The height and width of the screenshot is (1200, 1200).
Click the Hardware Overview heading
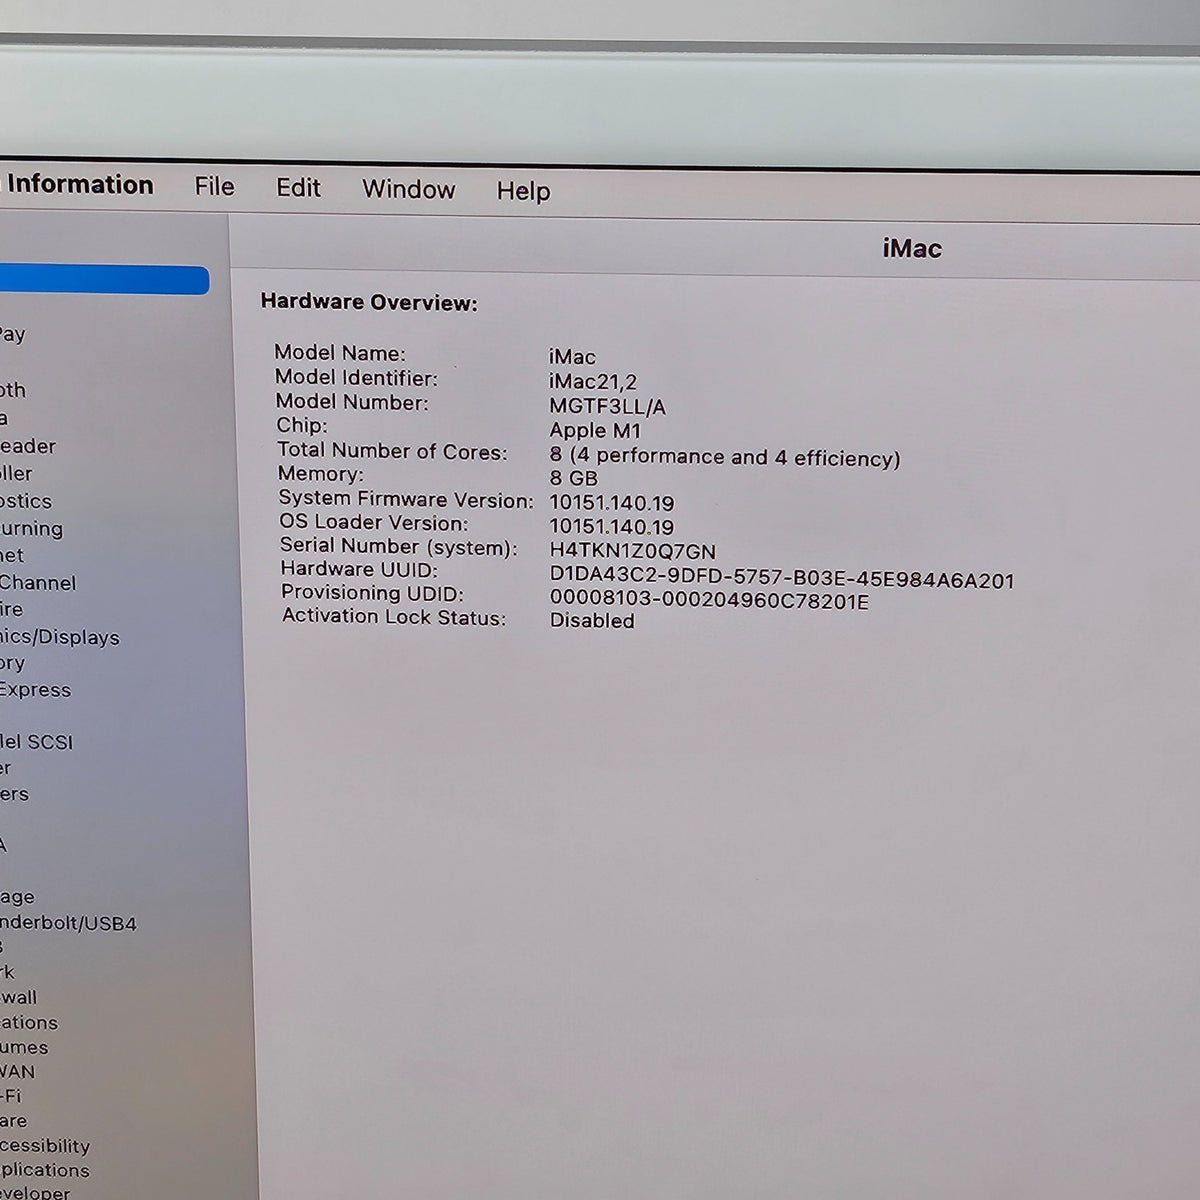click(369, 302)
